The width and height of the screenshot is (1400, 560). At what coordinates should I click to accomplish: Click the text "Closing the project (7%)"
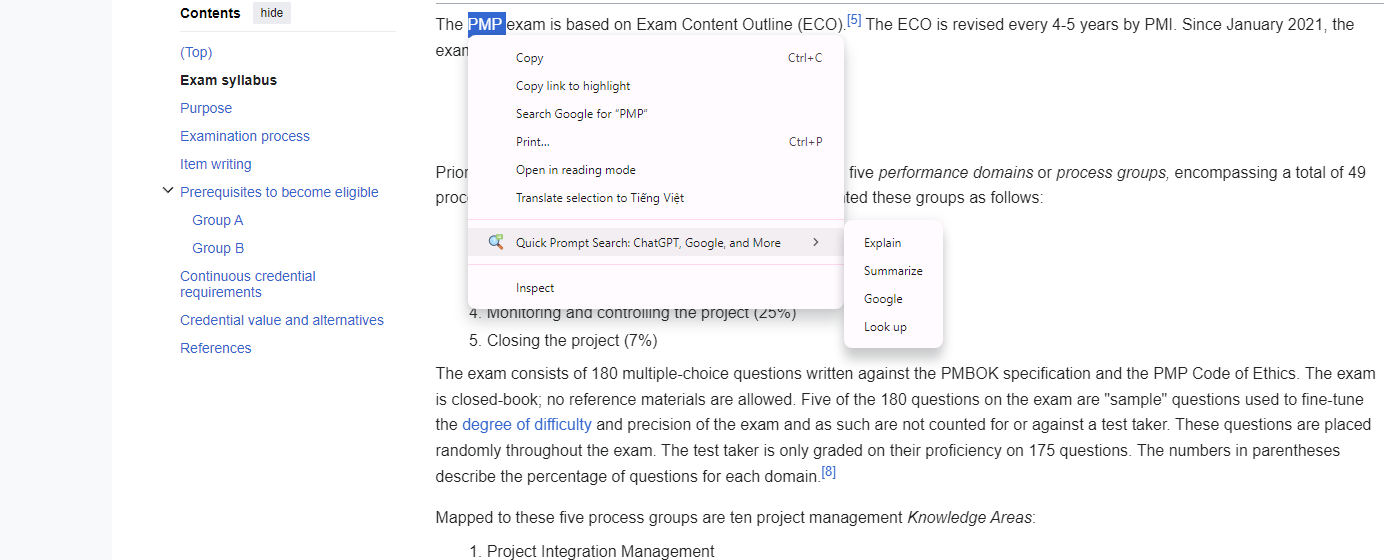point(572,340)
